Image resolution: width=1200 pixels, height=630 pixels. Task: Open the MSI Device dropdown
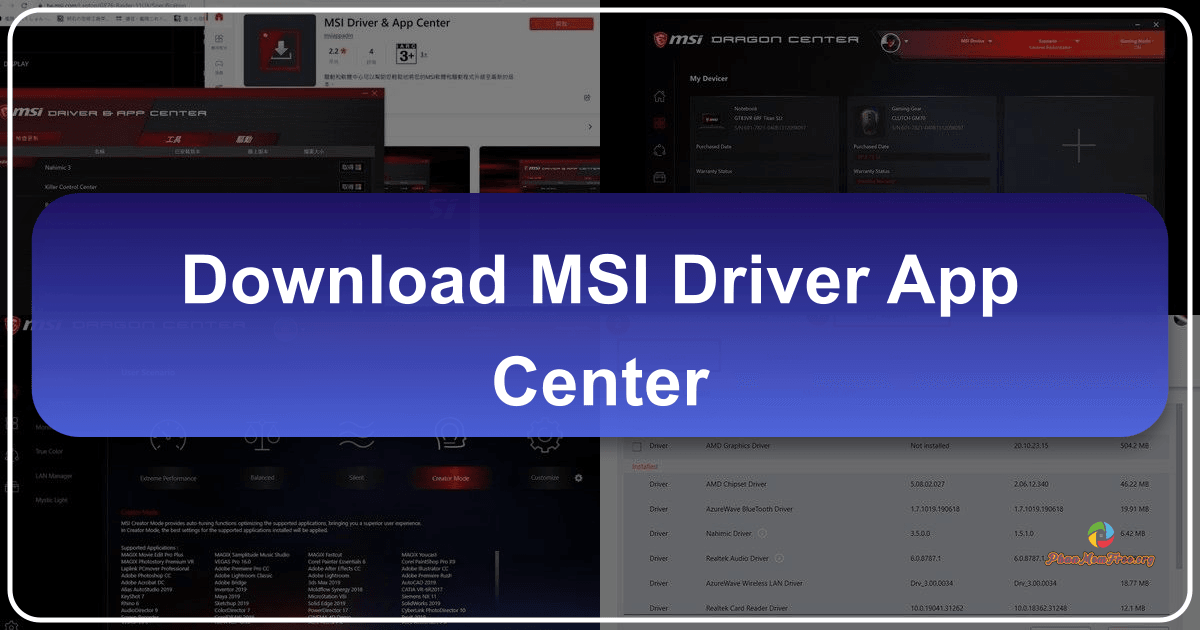(975, 40)
